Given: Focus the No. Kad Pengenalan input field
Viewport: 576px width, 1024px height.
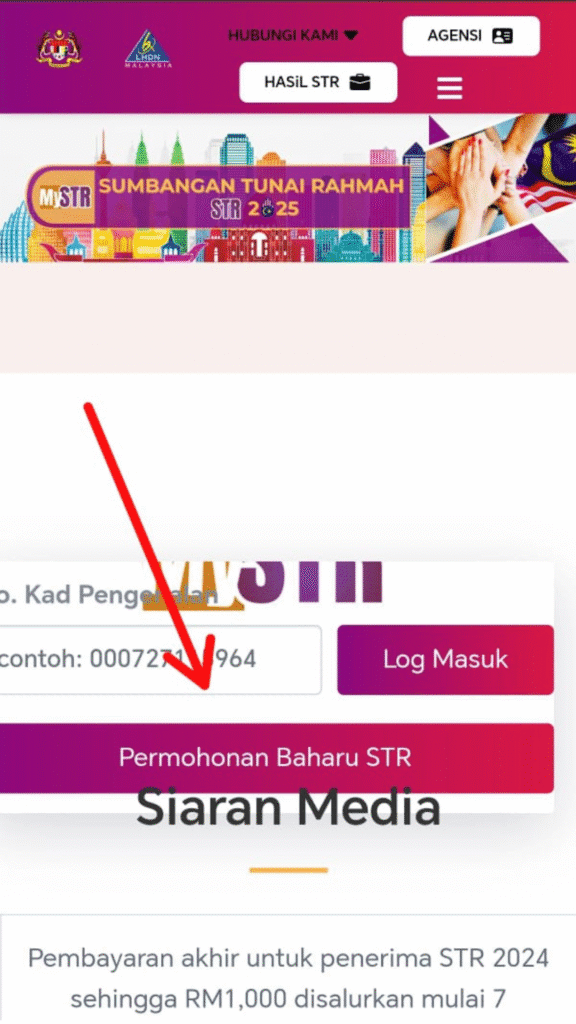Looking at the screenshot, I should point(160,660).
